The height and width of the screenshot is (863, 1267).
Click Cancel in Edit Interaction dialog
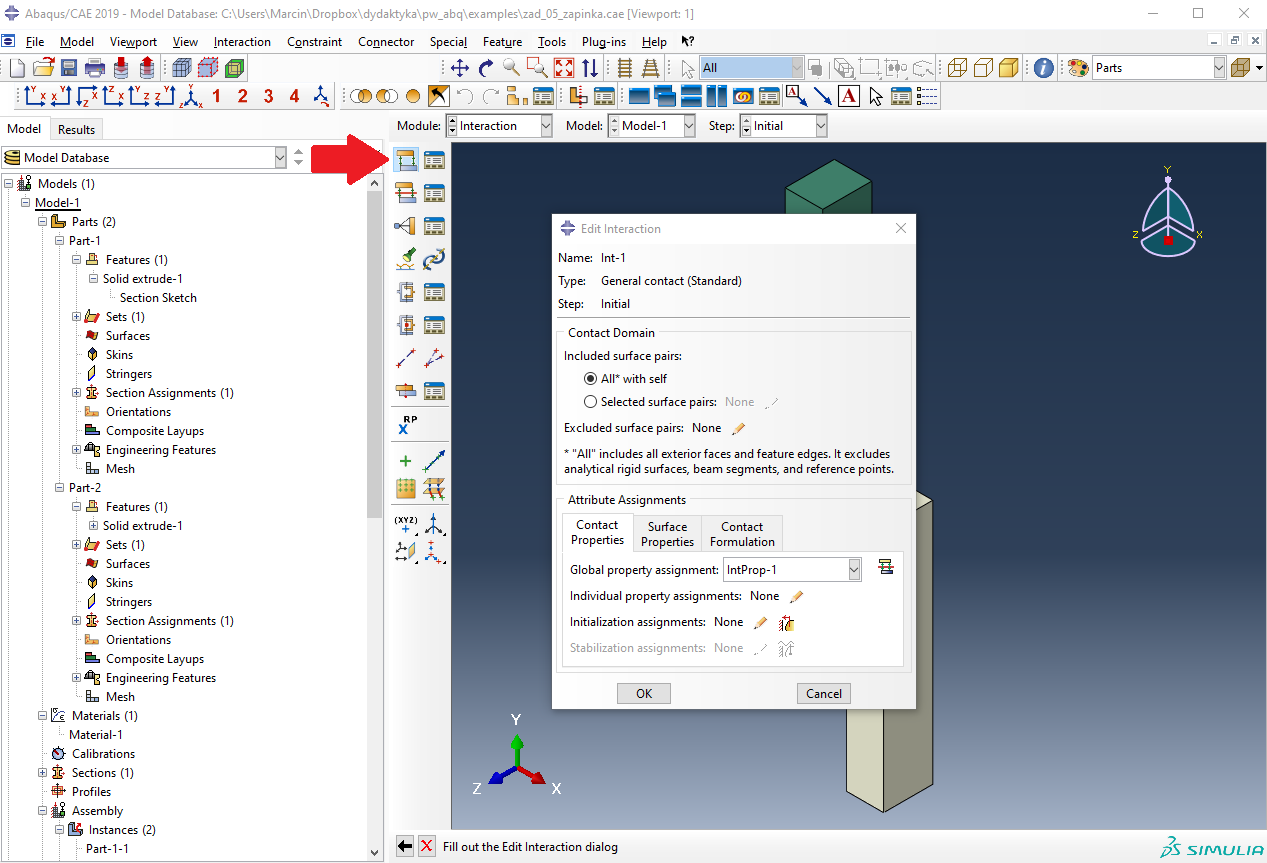pos(823,694)
